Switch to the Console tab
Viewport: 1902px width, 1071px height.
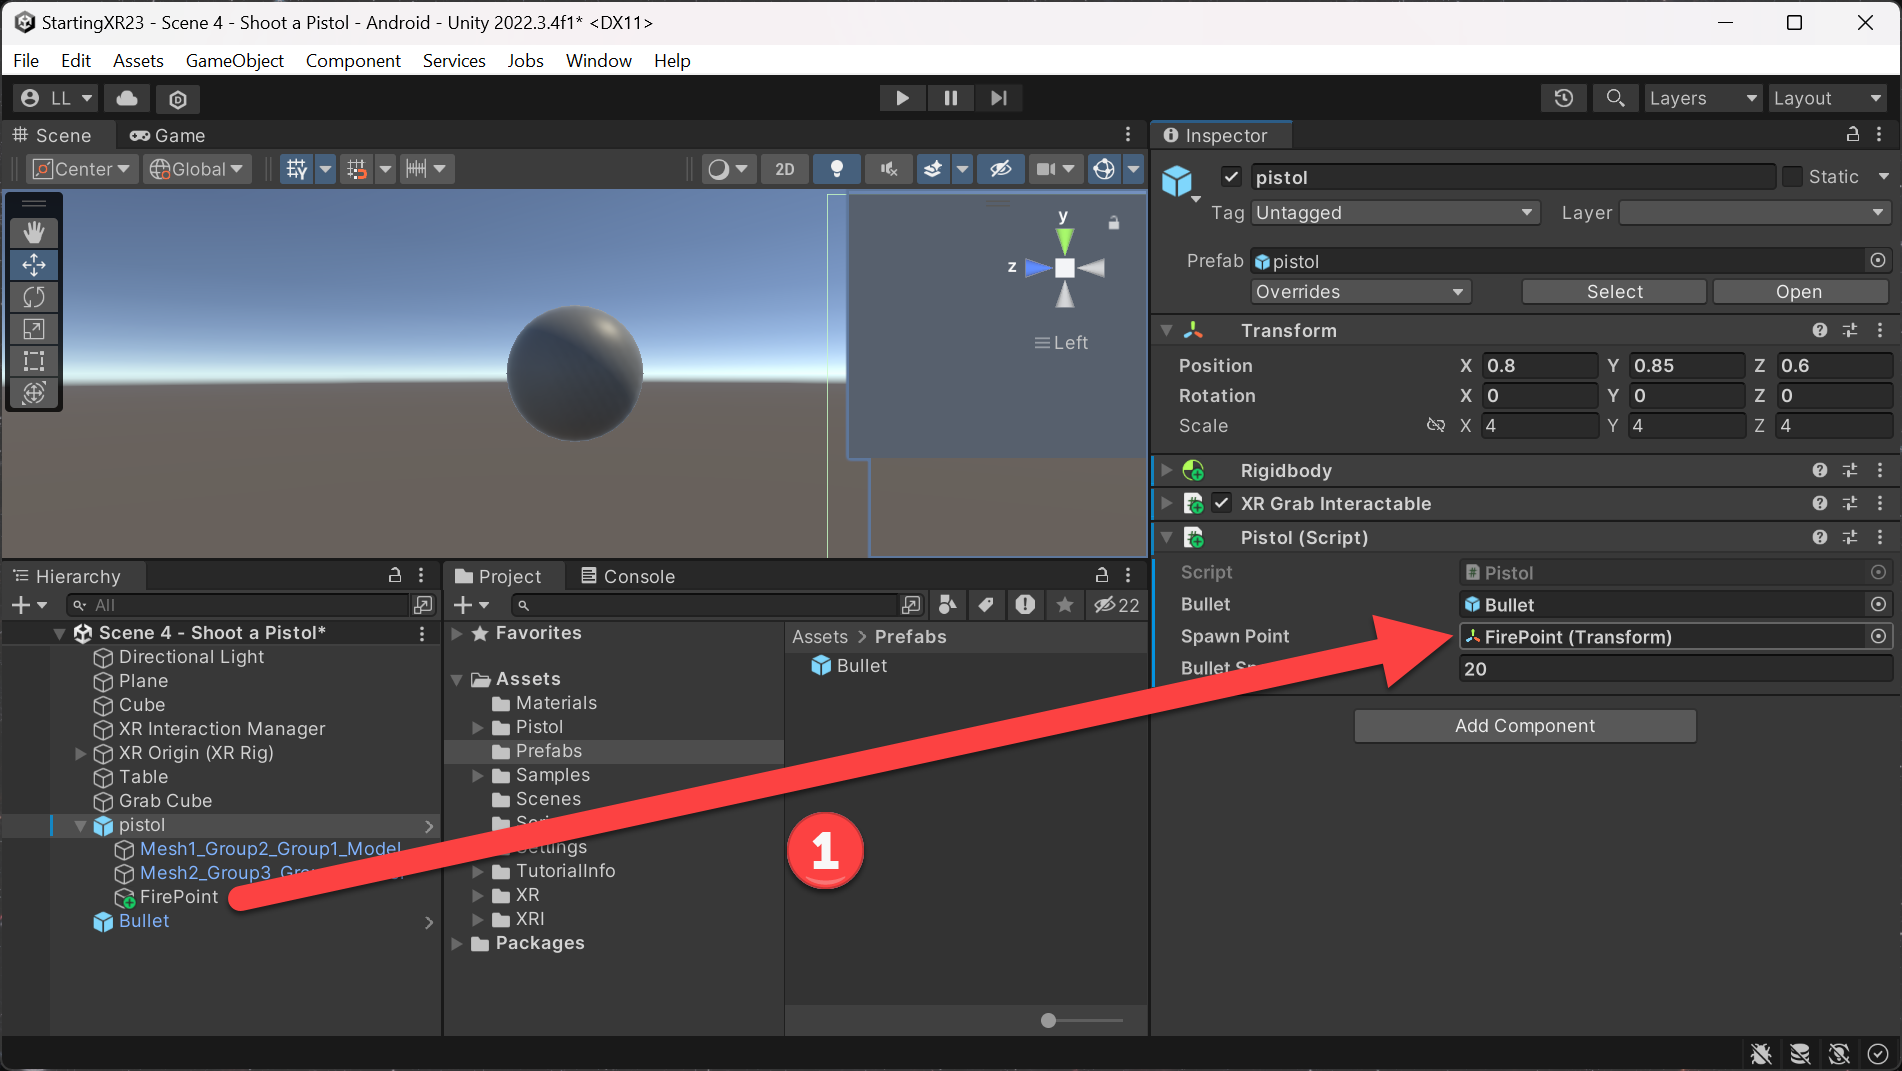click(x=628, y=576)
